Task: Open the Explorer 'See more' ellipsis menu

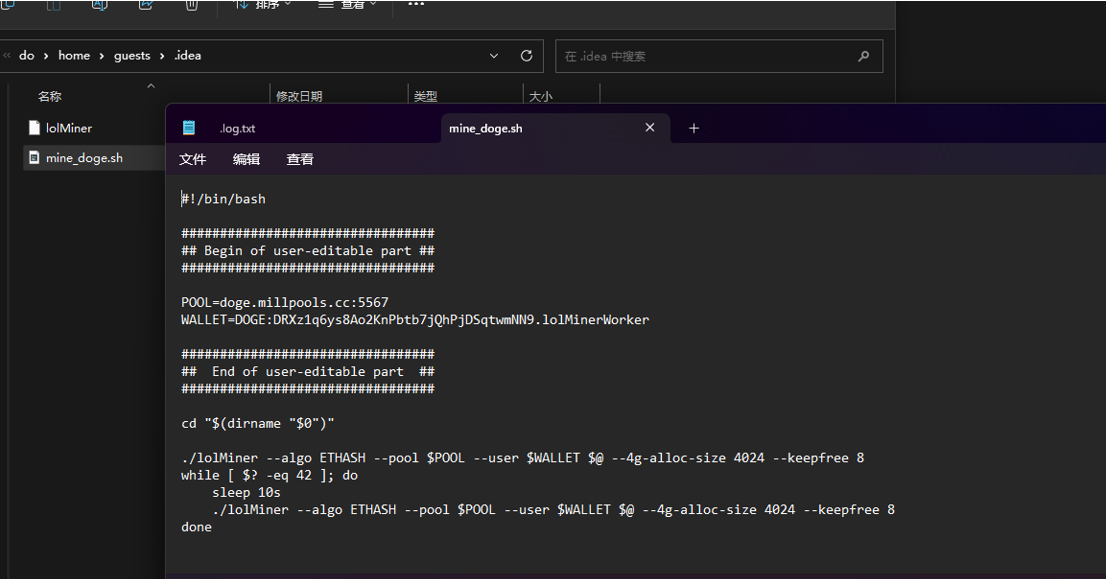Action: pos(416,4)
